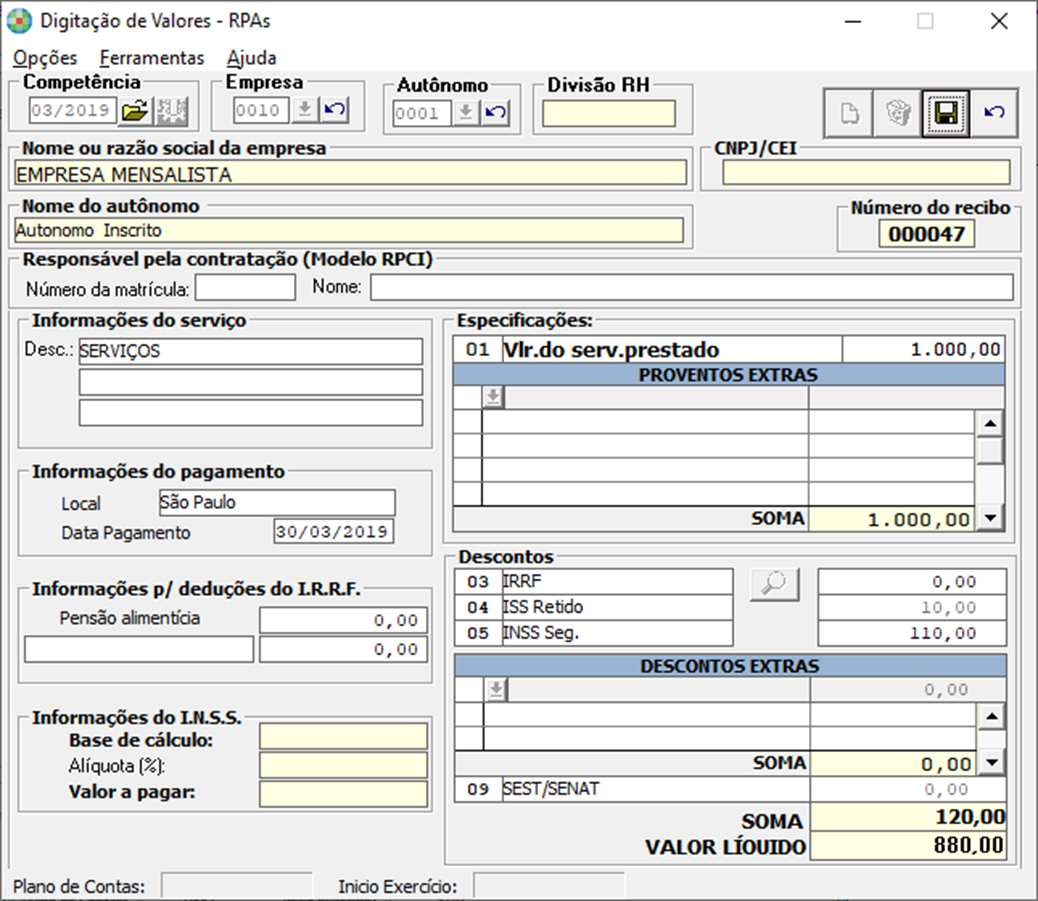Viewport: 1038px width, 901px height.
Task: Open the Ferramentas menu
Action: 152,58
